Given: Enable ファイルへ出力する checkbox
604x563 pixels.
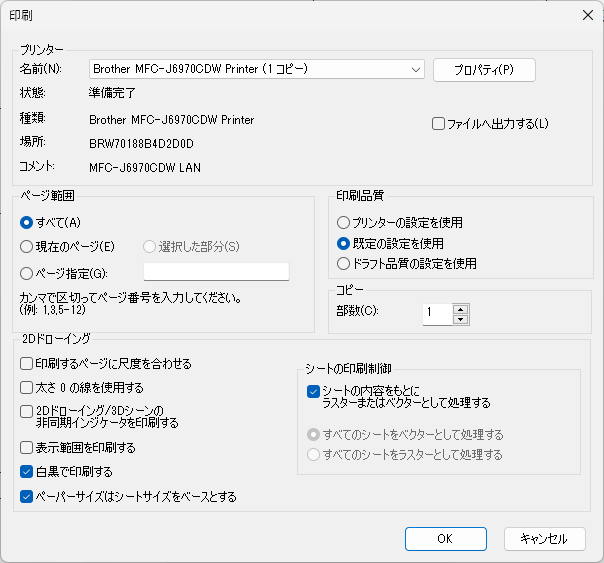Looking at the screenshot, I should 439,124.
